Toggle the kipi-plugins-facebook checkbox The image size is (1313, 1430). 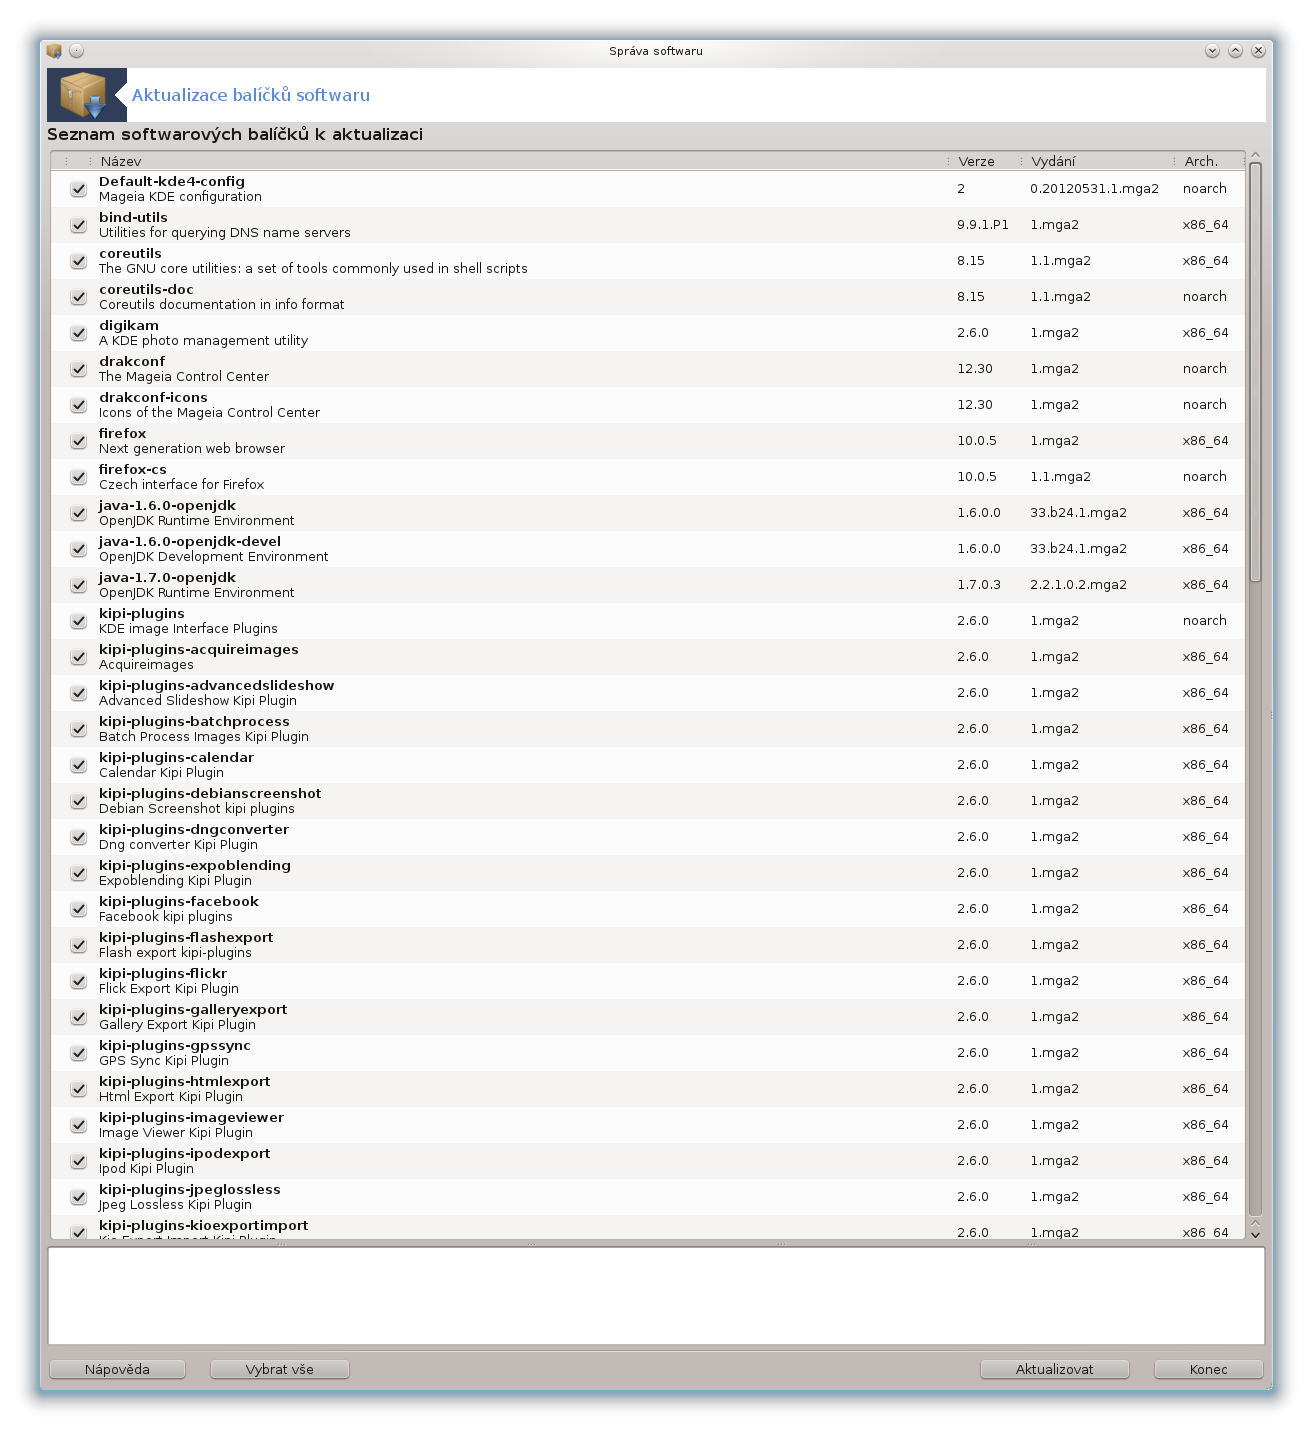(78, 909)
